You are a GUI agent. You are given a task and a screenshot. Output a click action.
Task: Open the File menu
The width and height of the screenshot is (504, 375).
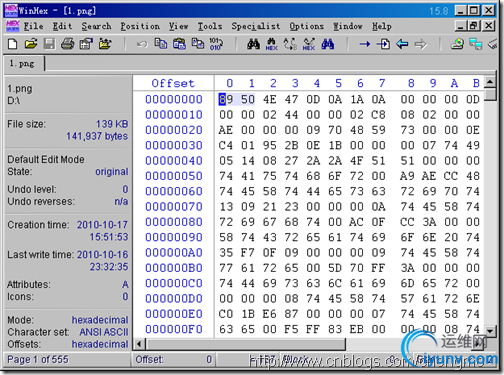click(x=33, y=26)
